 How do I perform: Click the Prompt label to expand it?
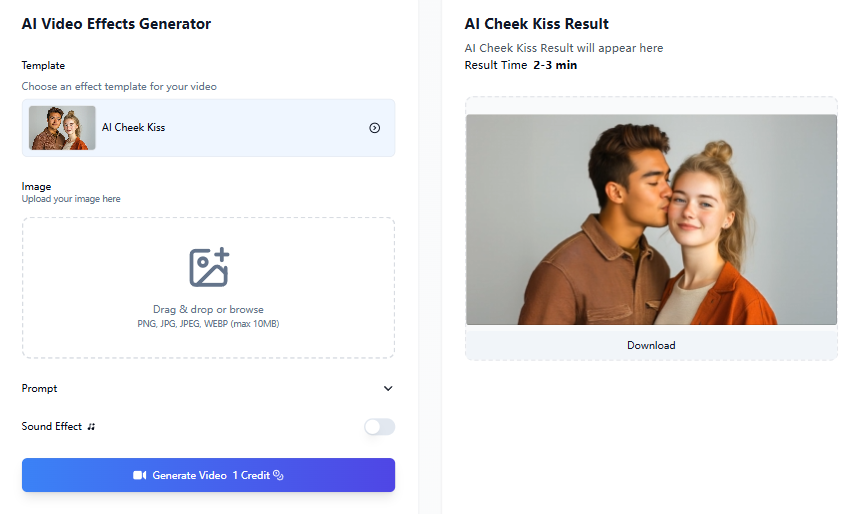point(40,389)
